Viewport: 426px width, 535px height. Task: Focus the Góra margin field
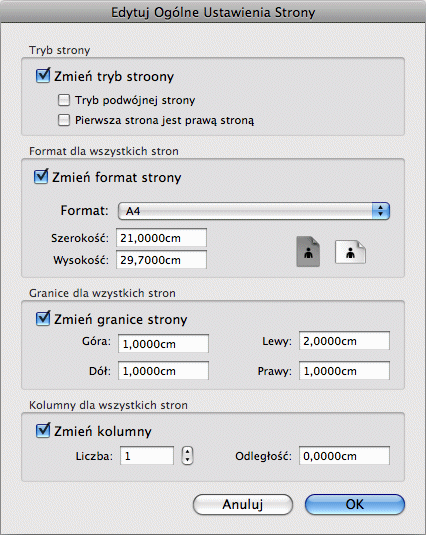tap(163, 343)
